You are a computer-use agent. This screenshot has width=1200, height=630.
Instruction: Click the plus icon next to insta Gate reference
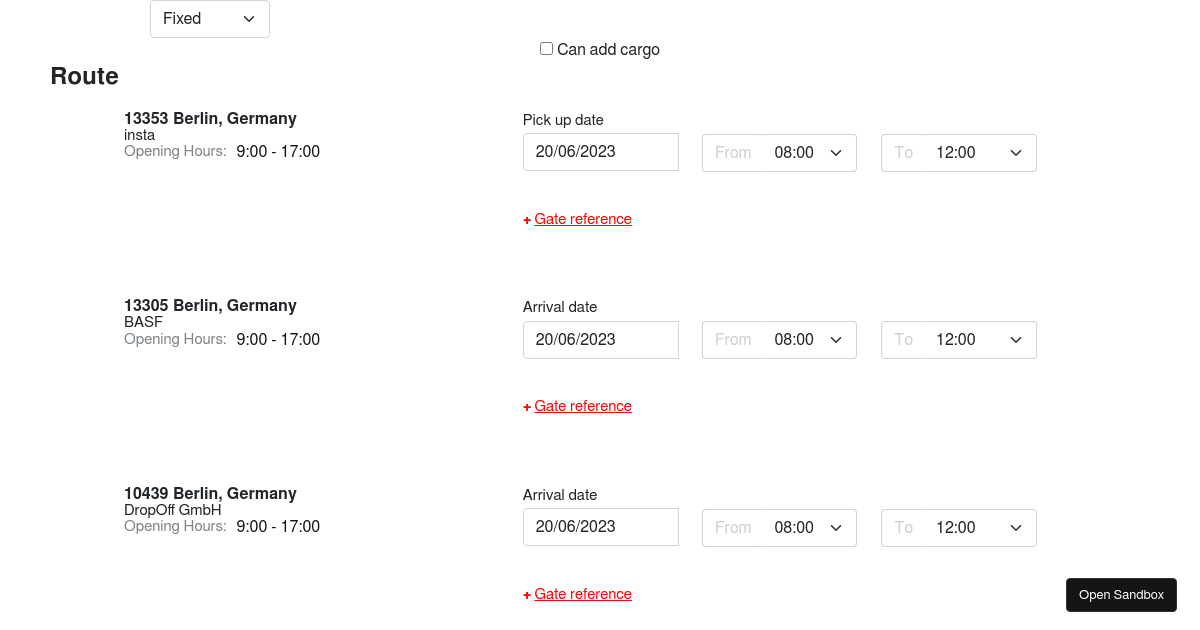[527, 220]
